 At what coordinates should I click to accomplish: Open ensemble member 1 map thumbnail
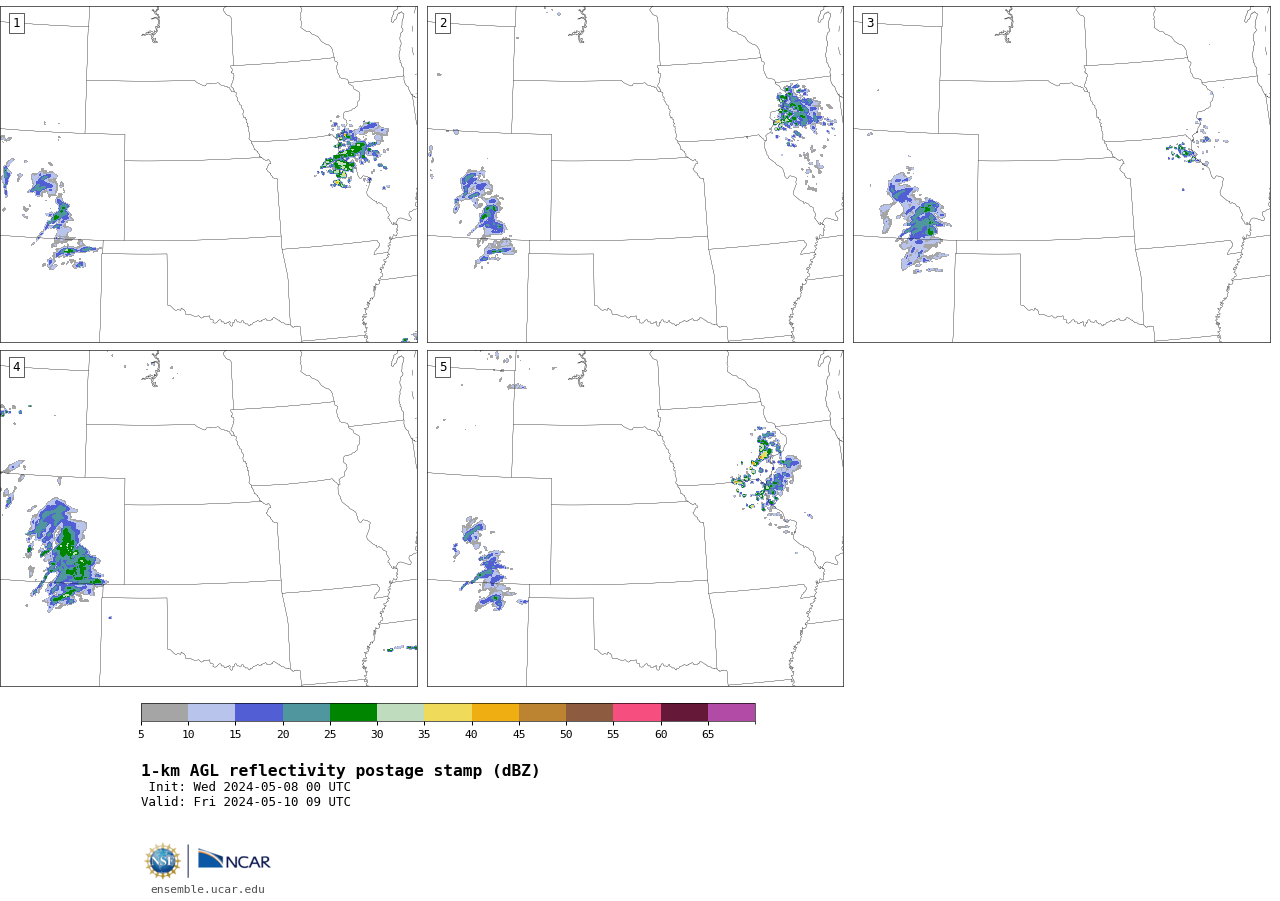tap(208, 174)
